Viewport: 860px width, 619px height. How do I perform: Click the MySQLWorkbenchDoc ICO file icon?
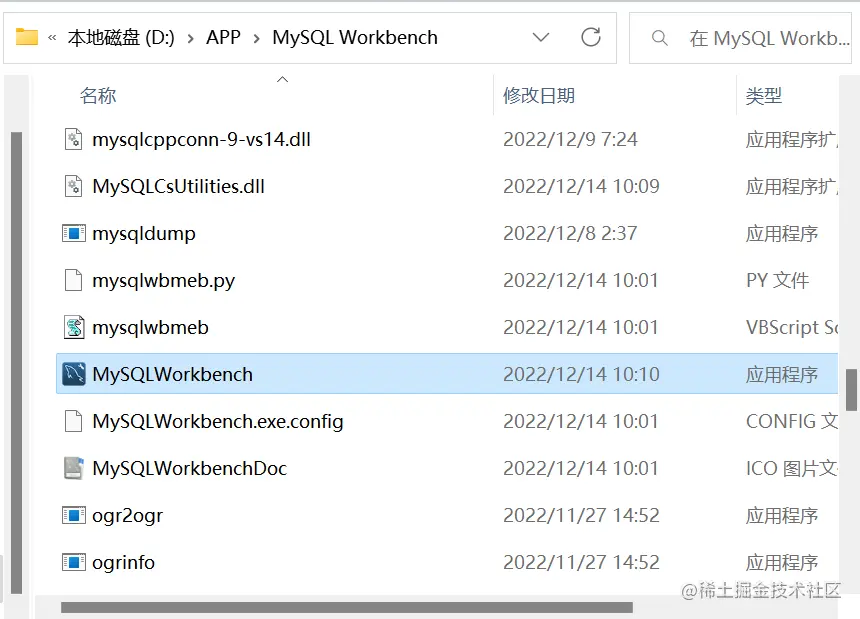pyautogui.click(x=73, y=468)
